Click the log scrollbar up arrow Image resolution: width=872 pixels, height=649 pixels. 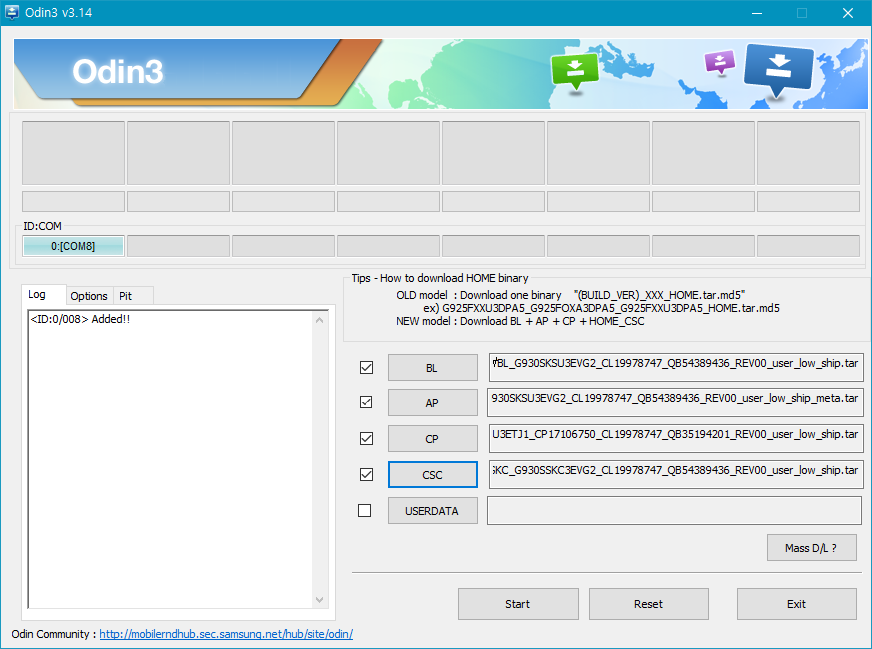click(x=319, y=320)
